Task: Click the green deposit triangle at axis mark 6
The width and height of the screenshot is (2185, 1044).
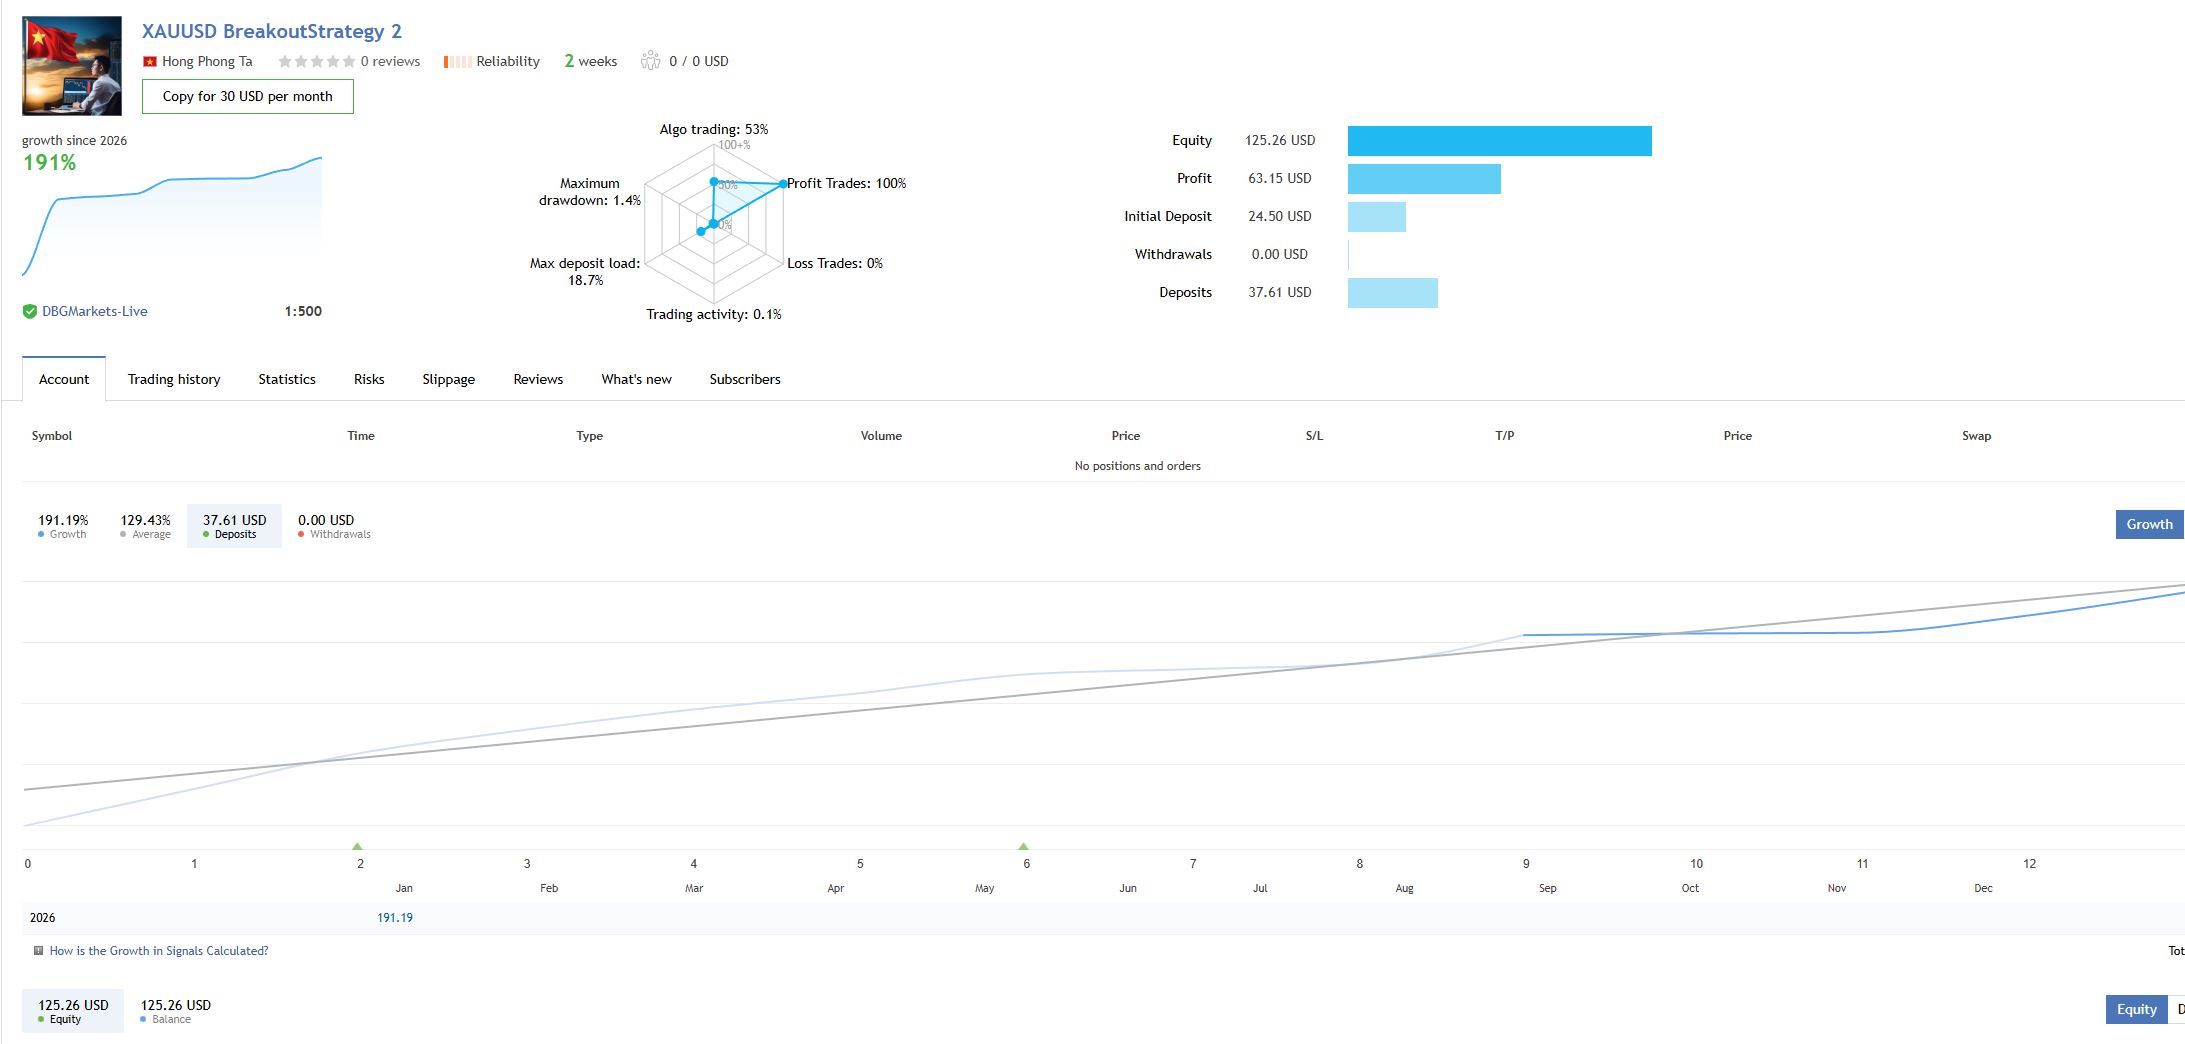Action: point(1023,846)
